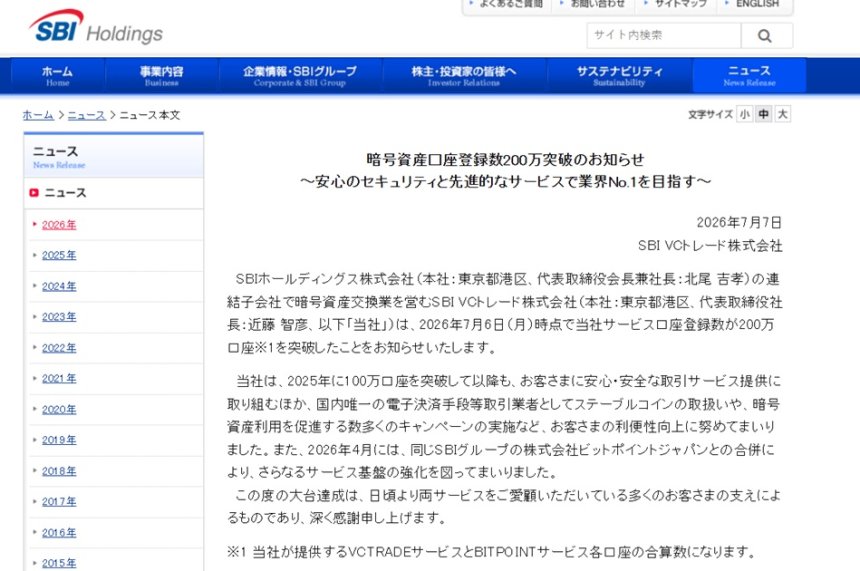This screenshot has width=860, height=571.
Task: Open the ニュース News Release menu
Action: (x=749, y=76)
